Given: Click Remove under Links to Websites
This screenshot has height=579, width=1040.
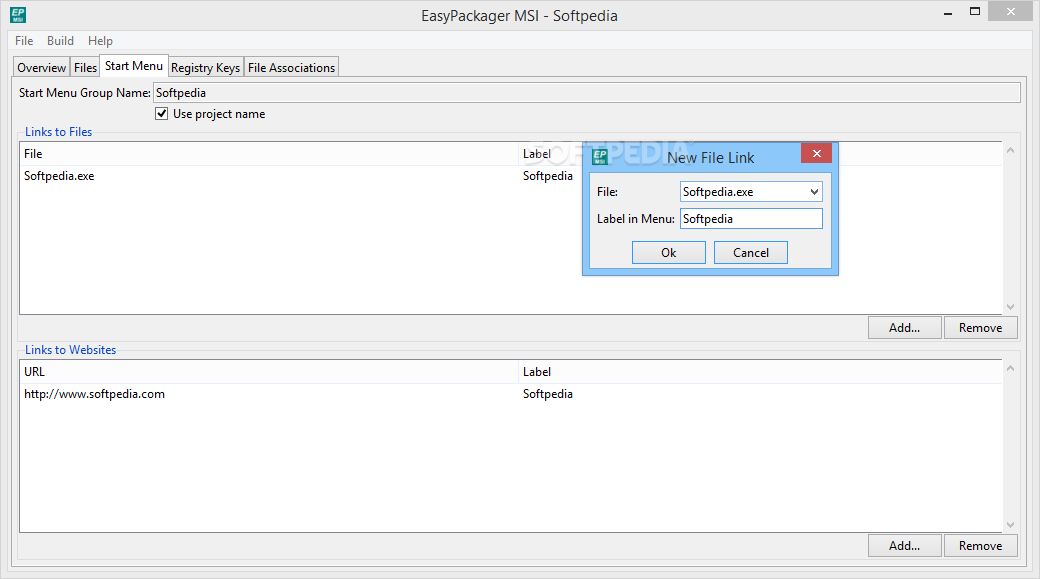Looking at the screenshot, I should [x=980, y=546].
